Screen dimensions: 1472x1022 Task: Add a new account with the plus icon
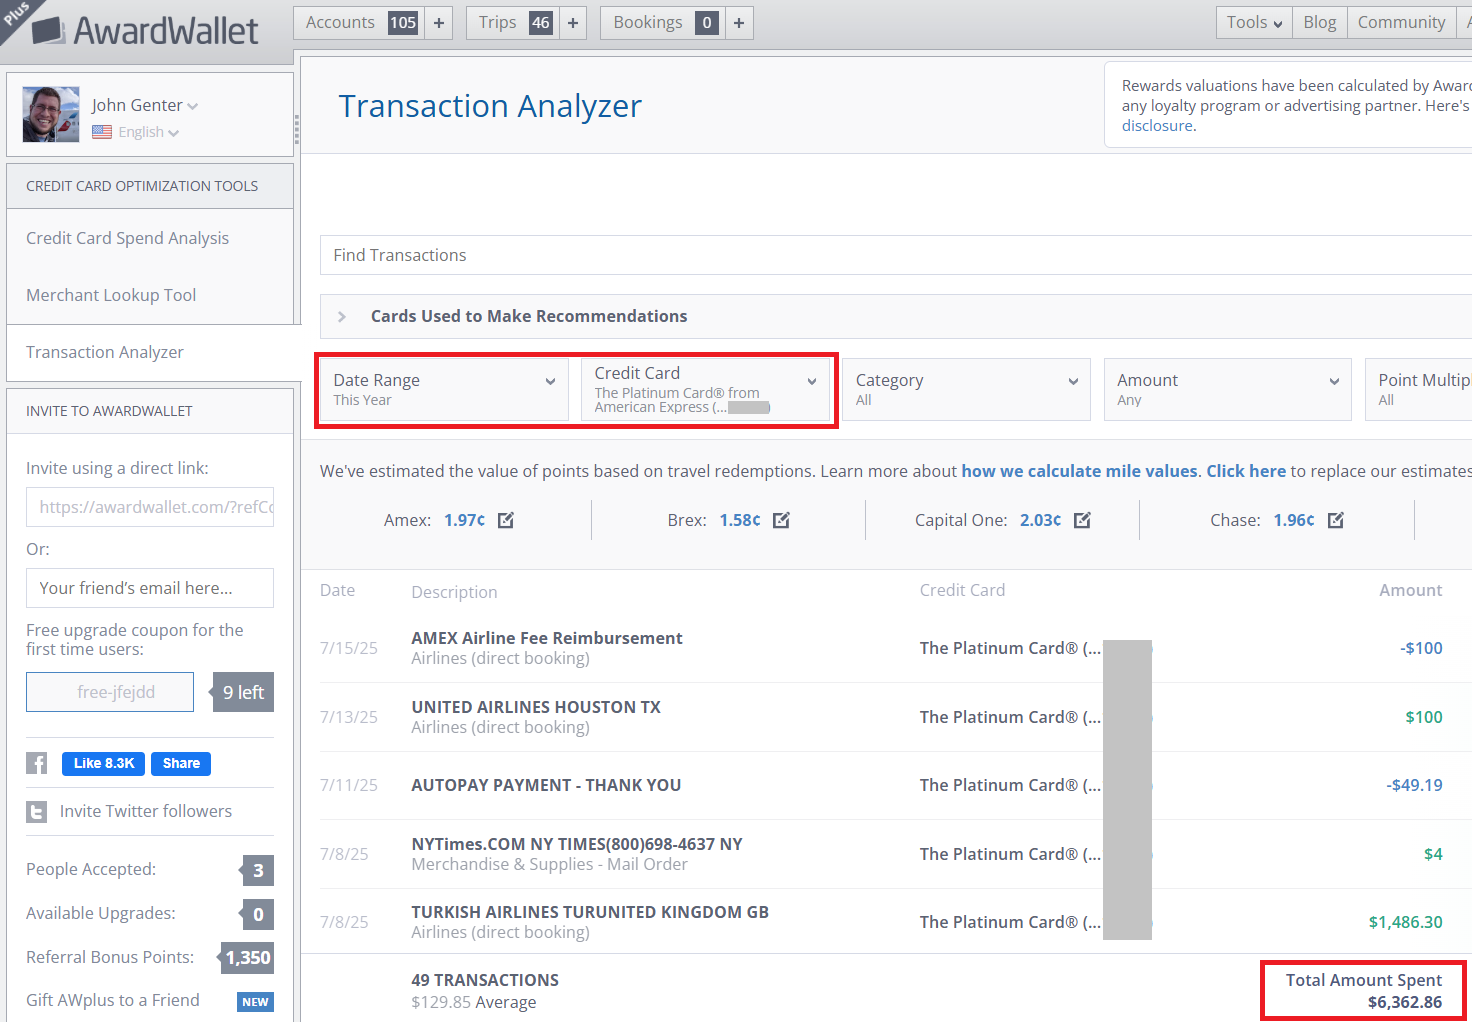point(438,22)
